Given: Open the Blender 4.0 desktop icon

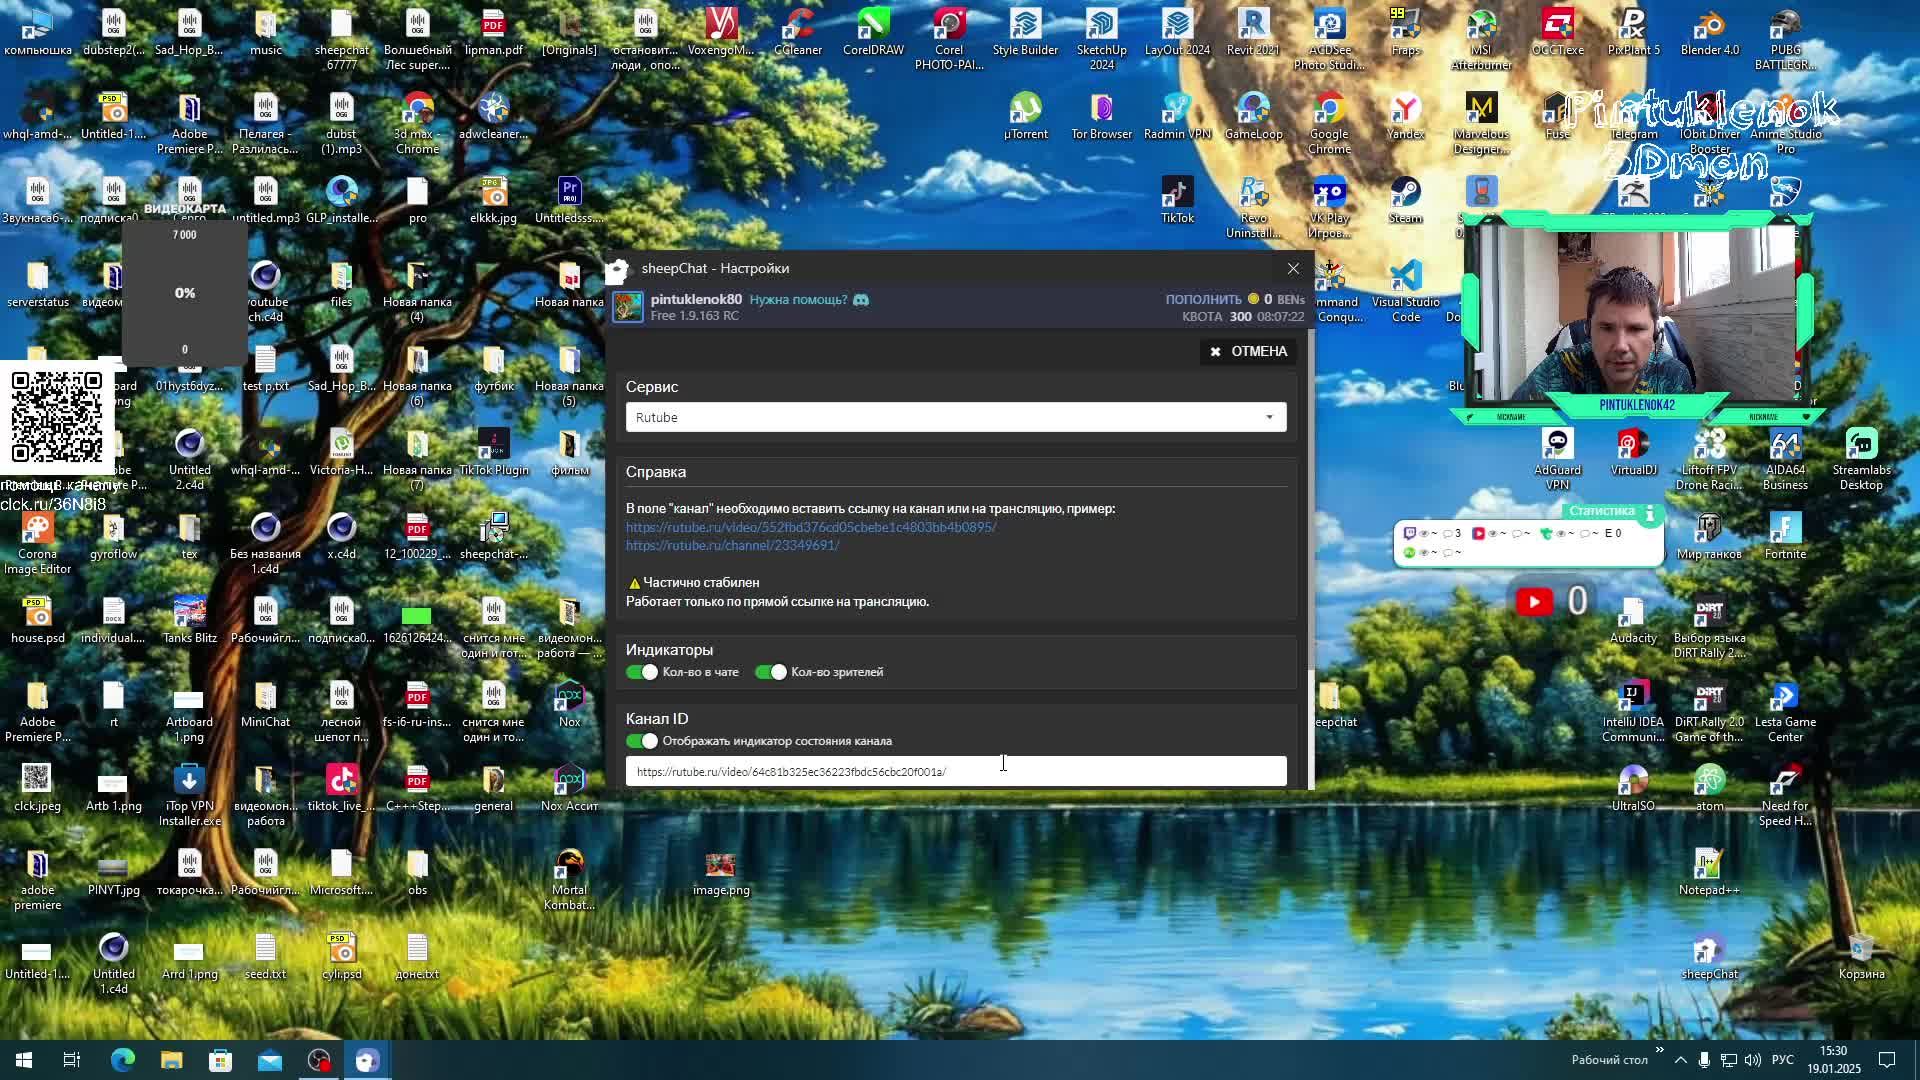Looking at the screenshot, I should click(x=1709, y=30).
